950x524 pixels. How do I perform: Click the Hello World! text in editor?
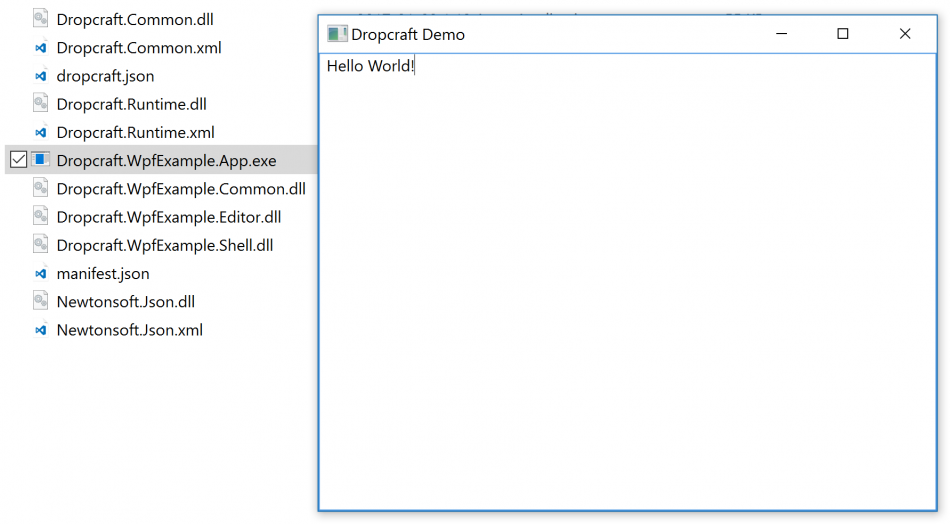pos(370,65)
